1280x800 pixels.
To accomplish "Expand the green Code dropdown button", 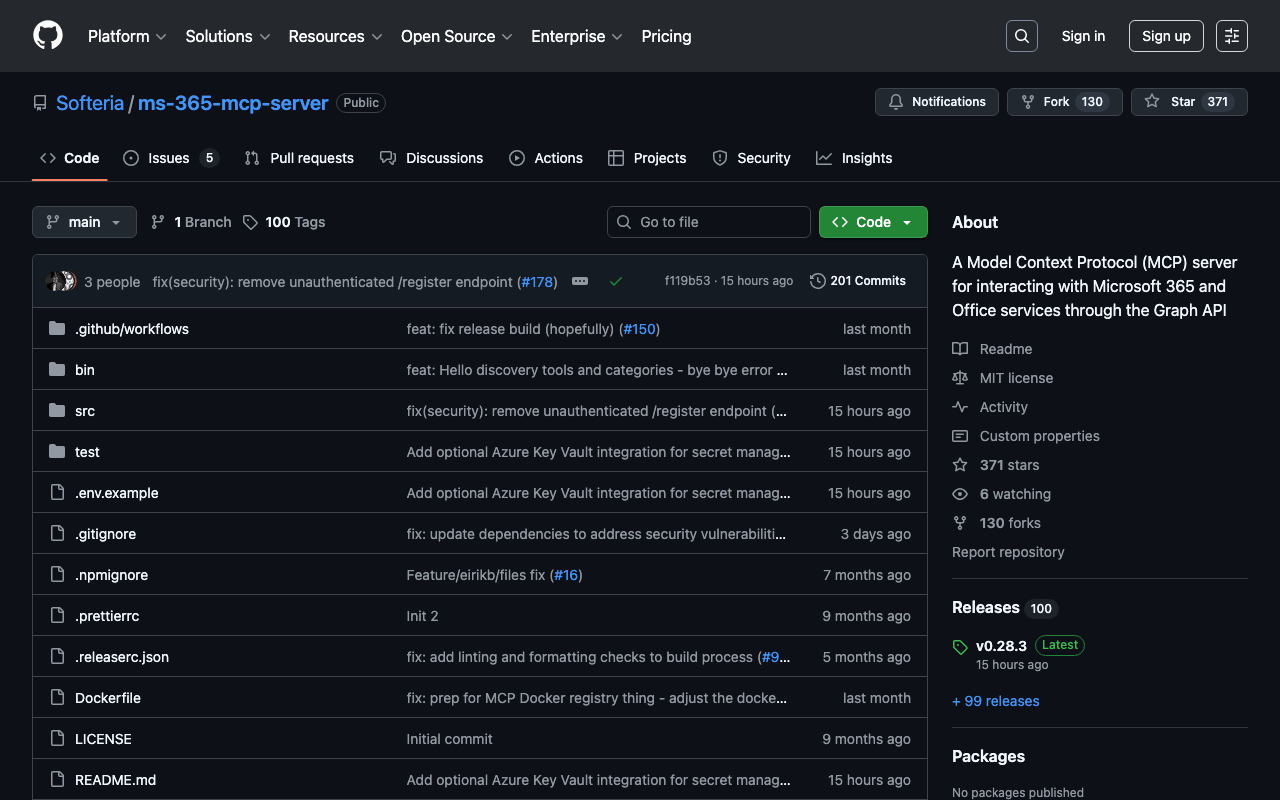I will (x=872, y=222).
